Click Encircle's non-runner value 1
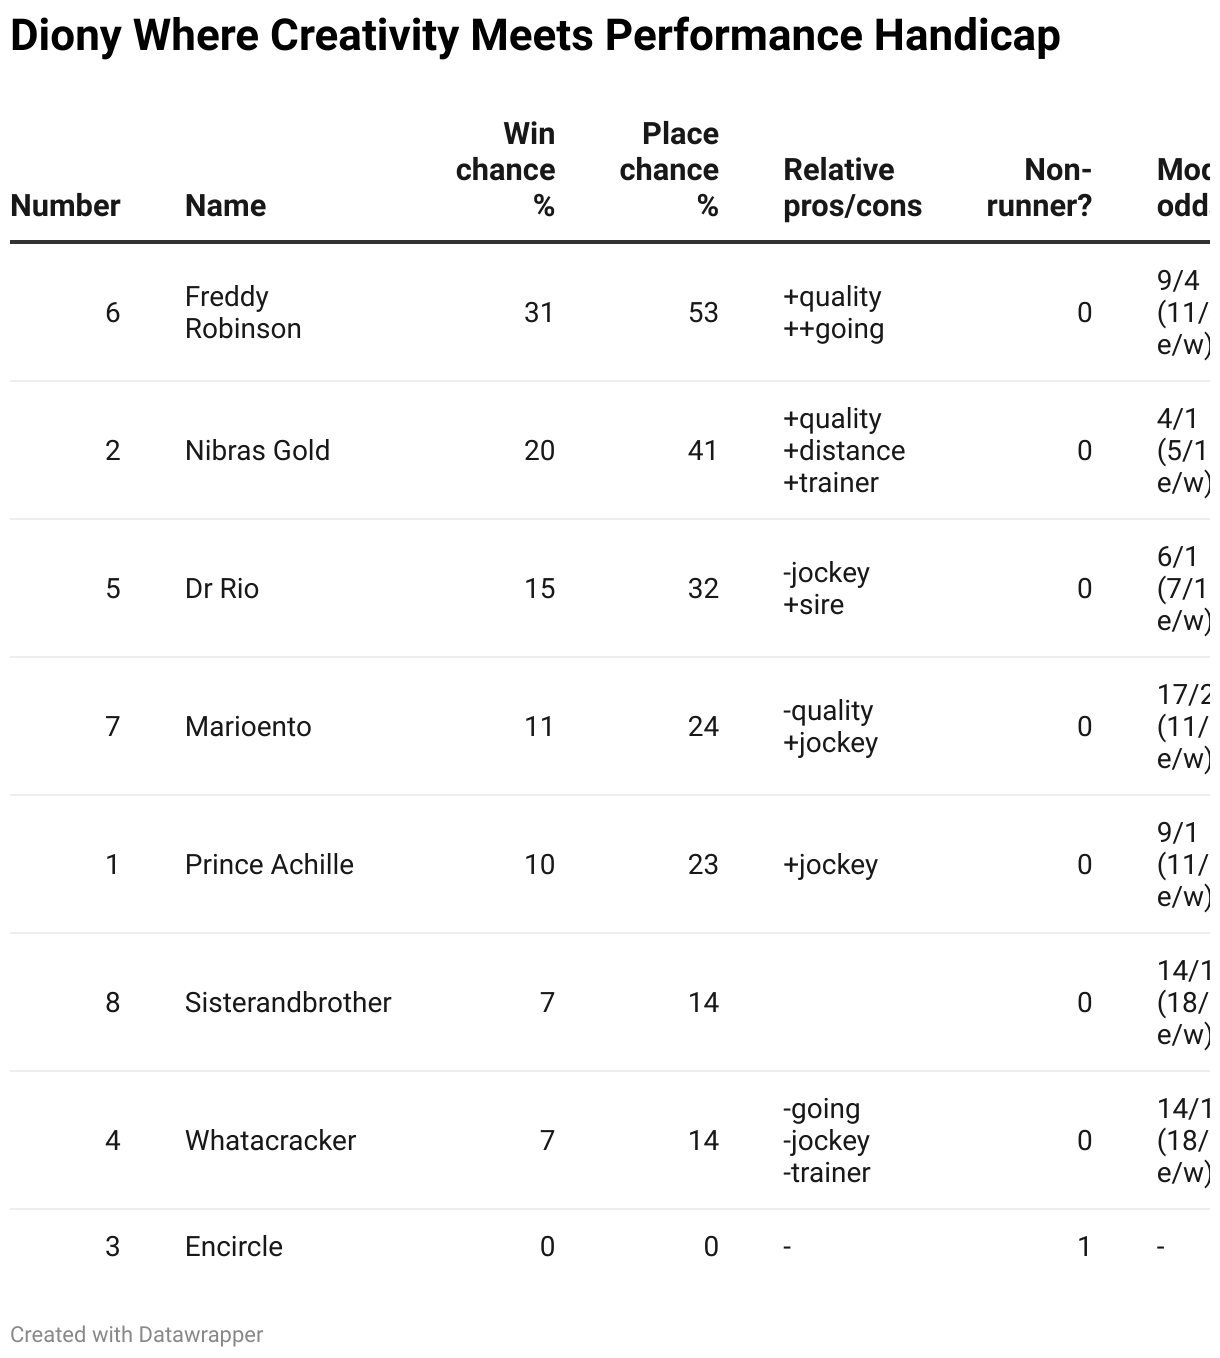1220x1358 pixels. click(1084, 1246)
